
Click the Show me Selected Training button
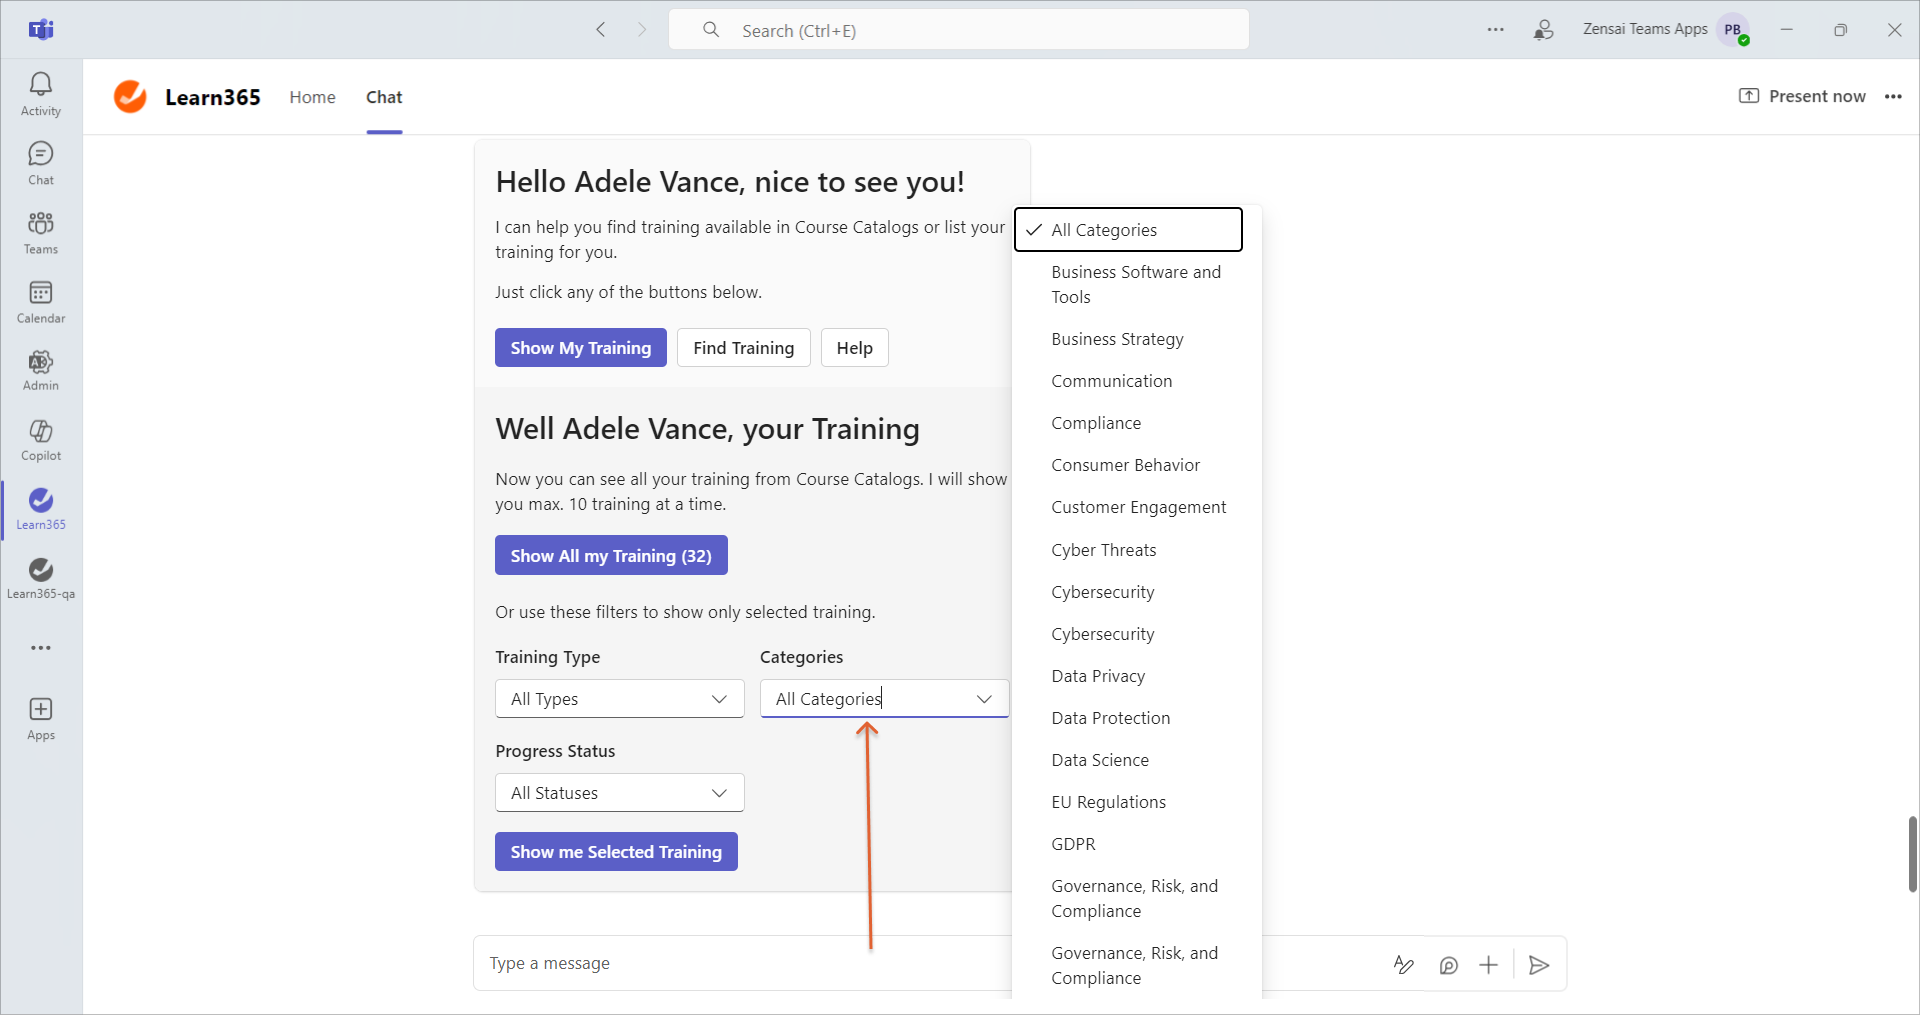tap(616, 852)
